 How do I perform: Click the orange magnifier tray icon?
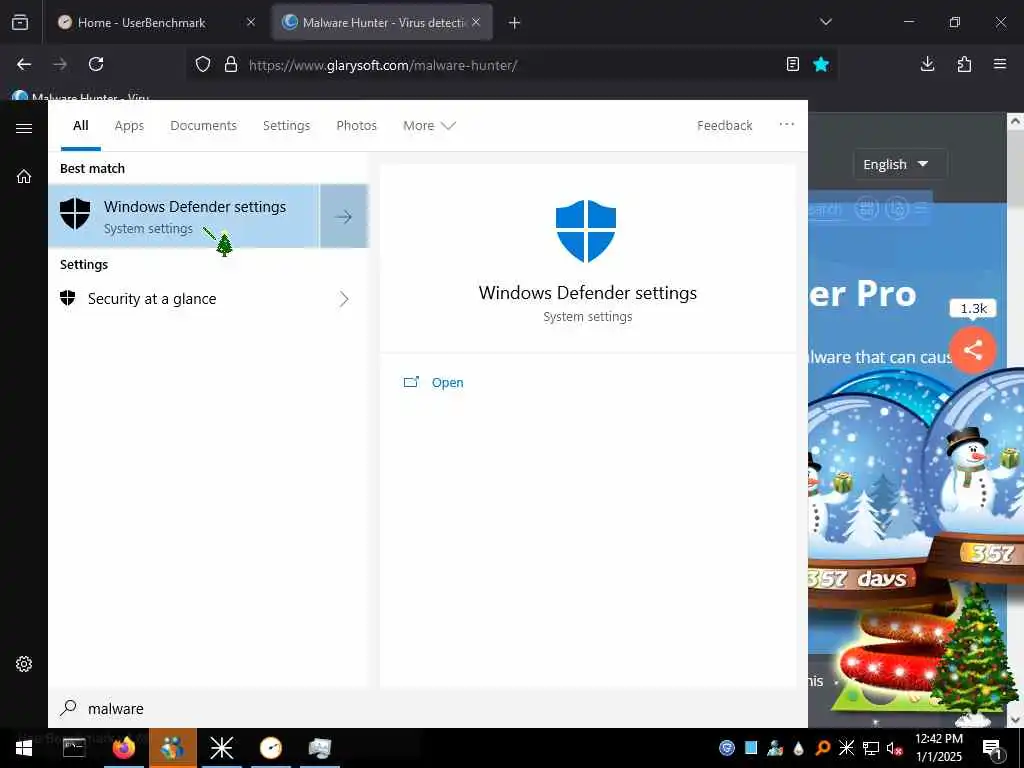tap(823, 748)
